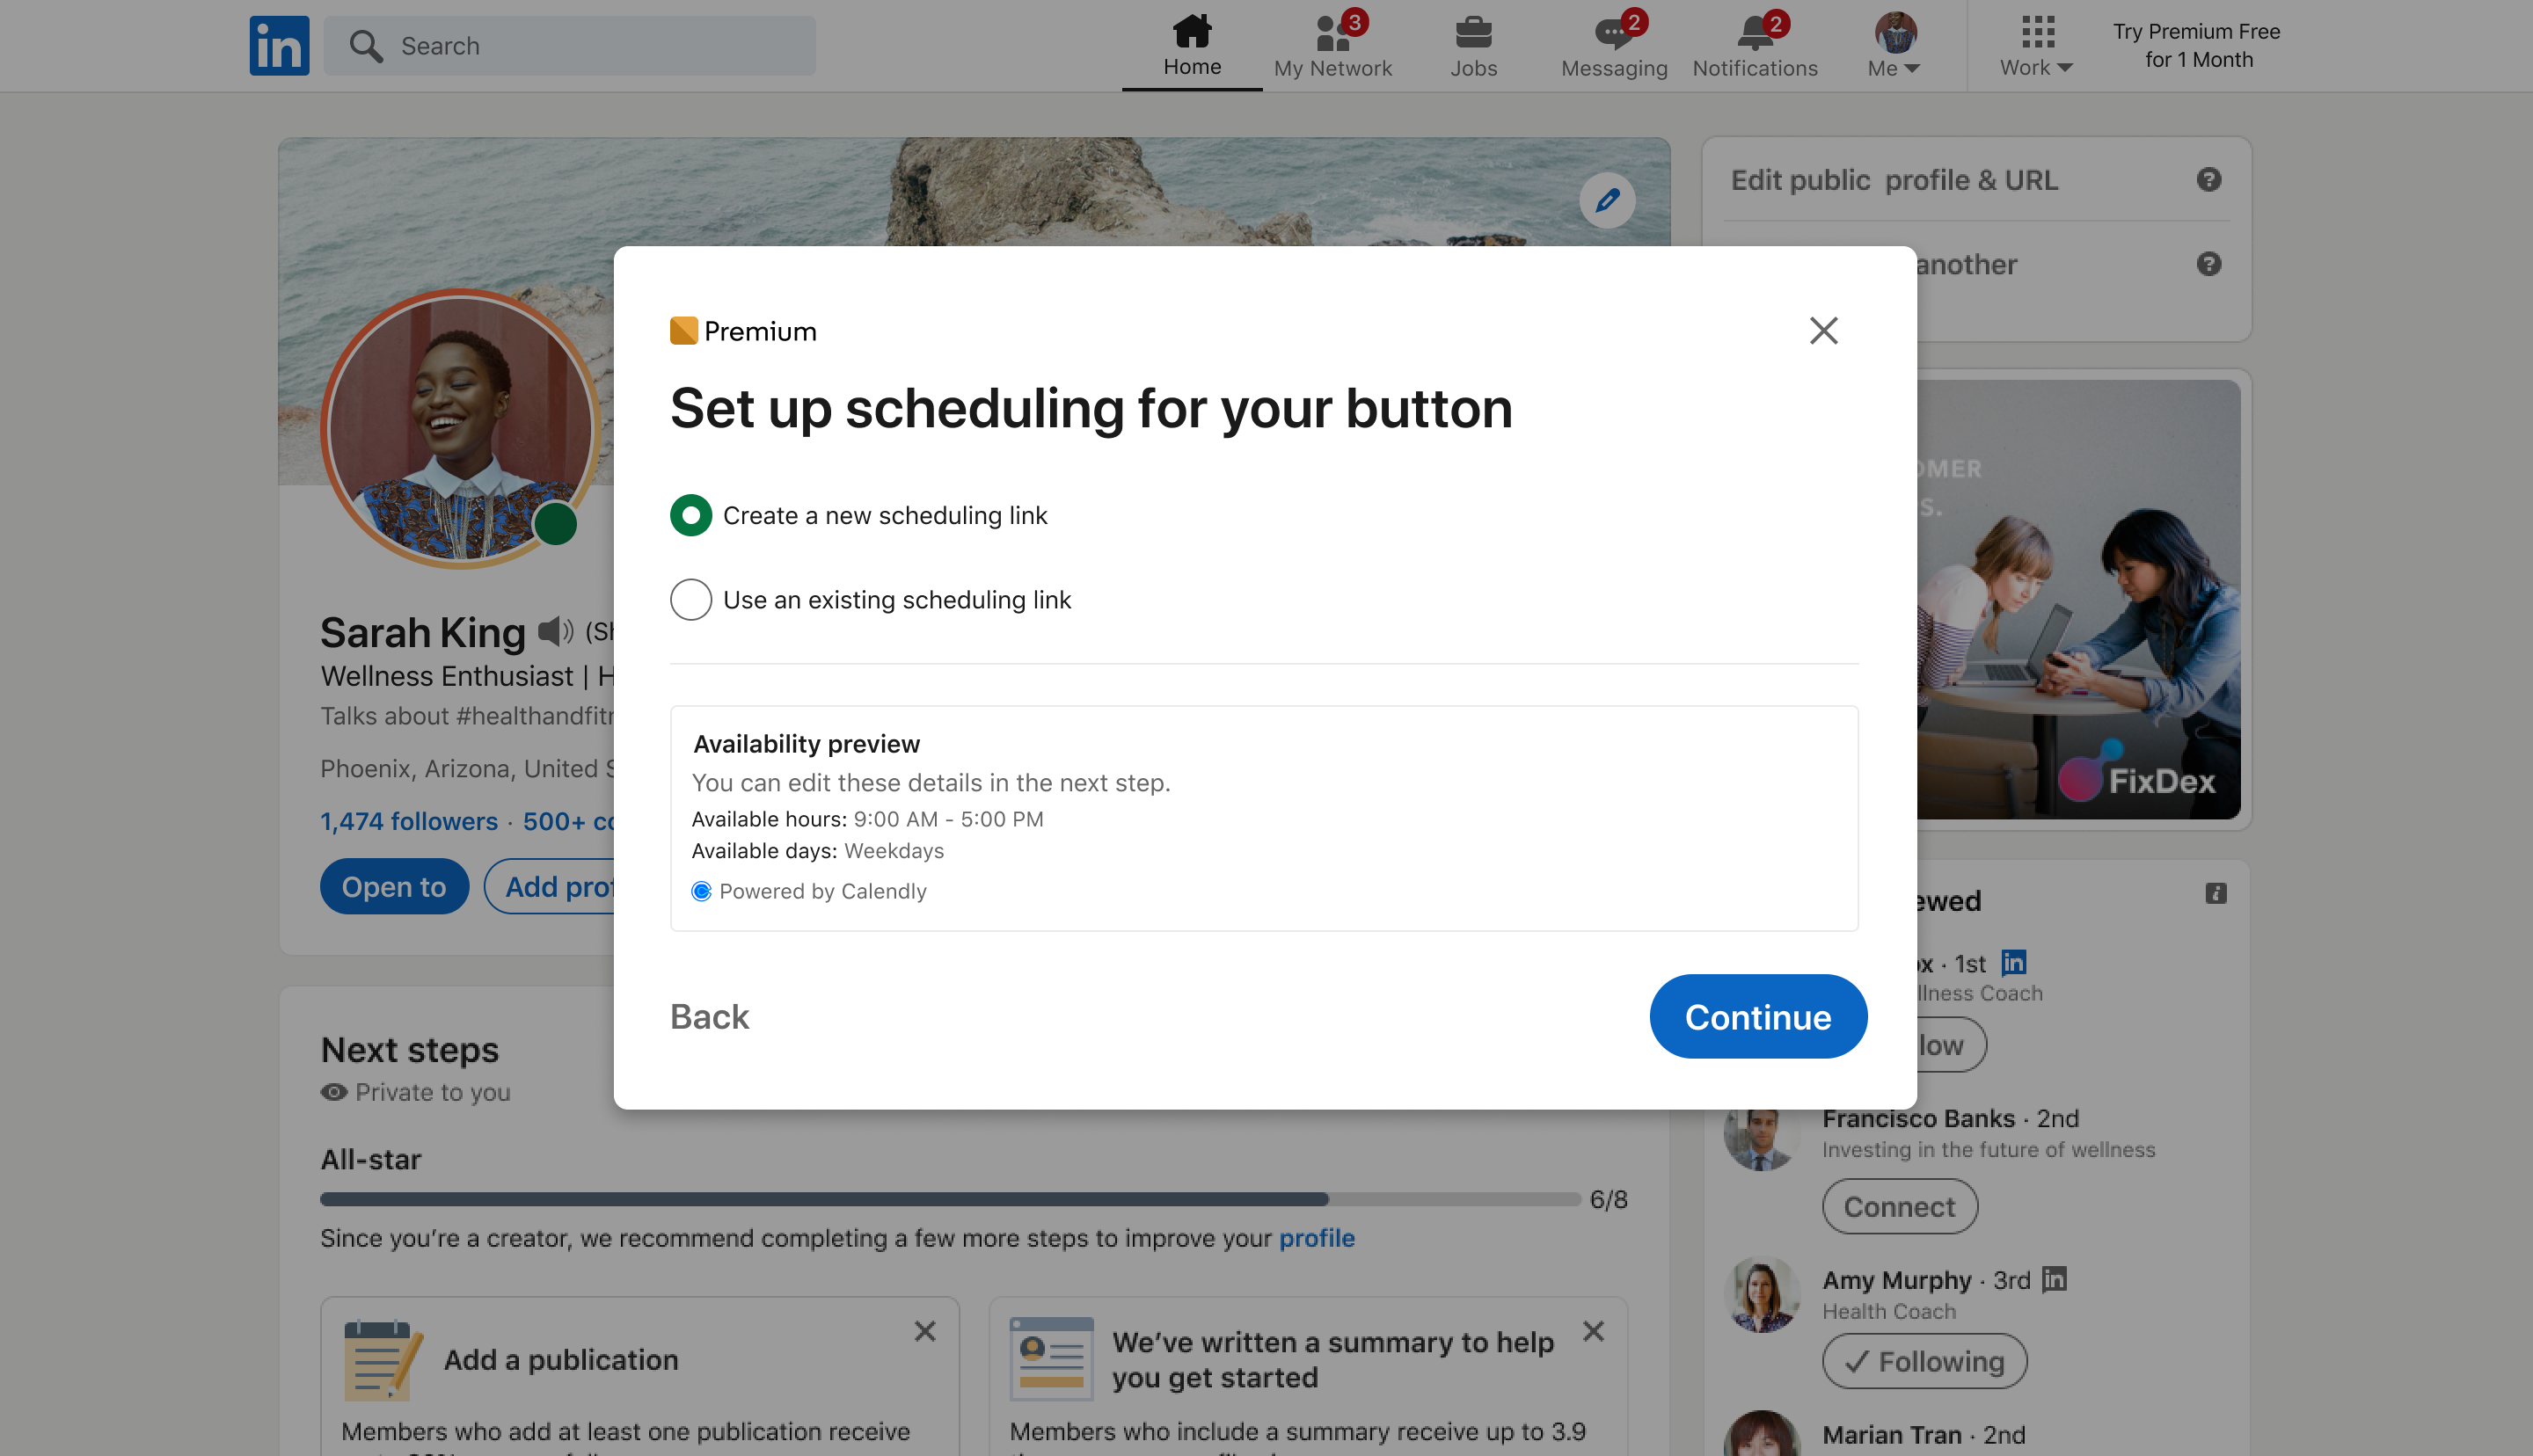The height and width of the screenshot is (1456, 2533).
Task: Select Create a new scheduling link
Action: point(691,516)
